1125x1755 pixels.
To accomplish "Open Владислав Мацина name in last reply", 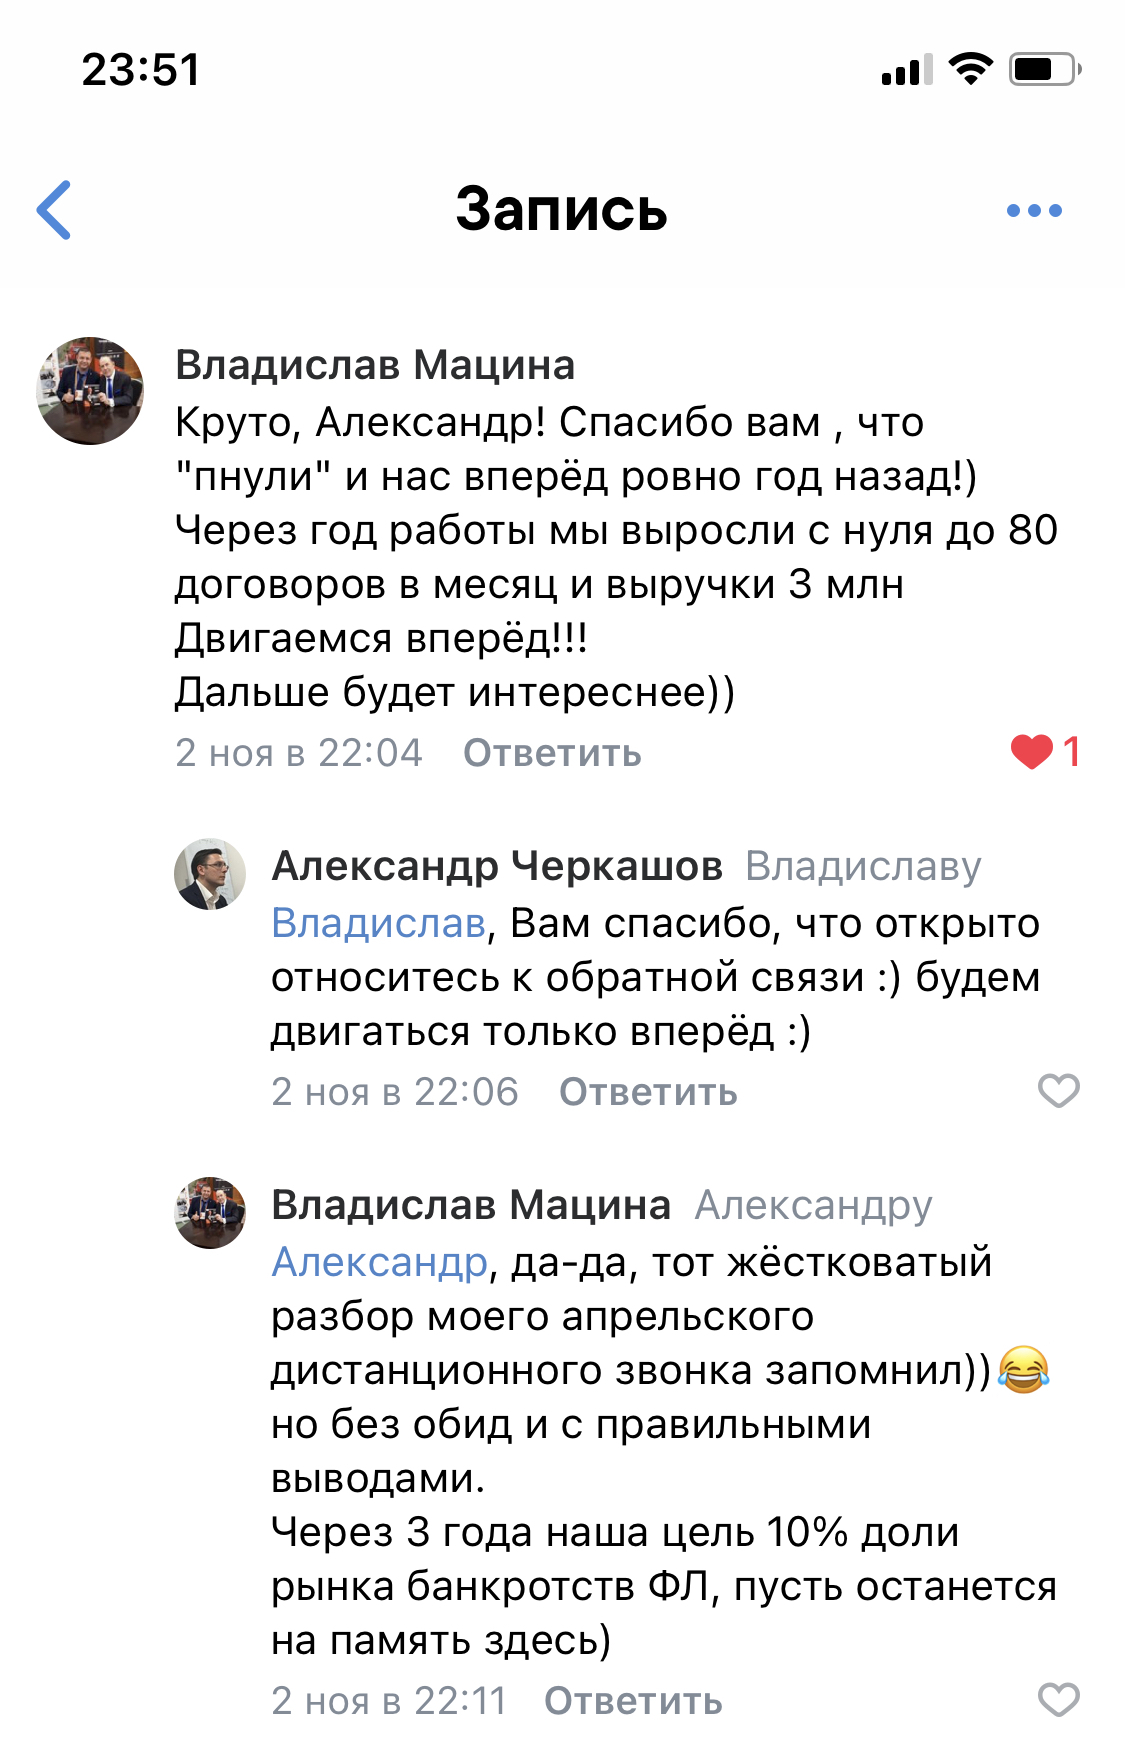I will pos(471,1205).
